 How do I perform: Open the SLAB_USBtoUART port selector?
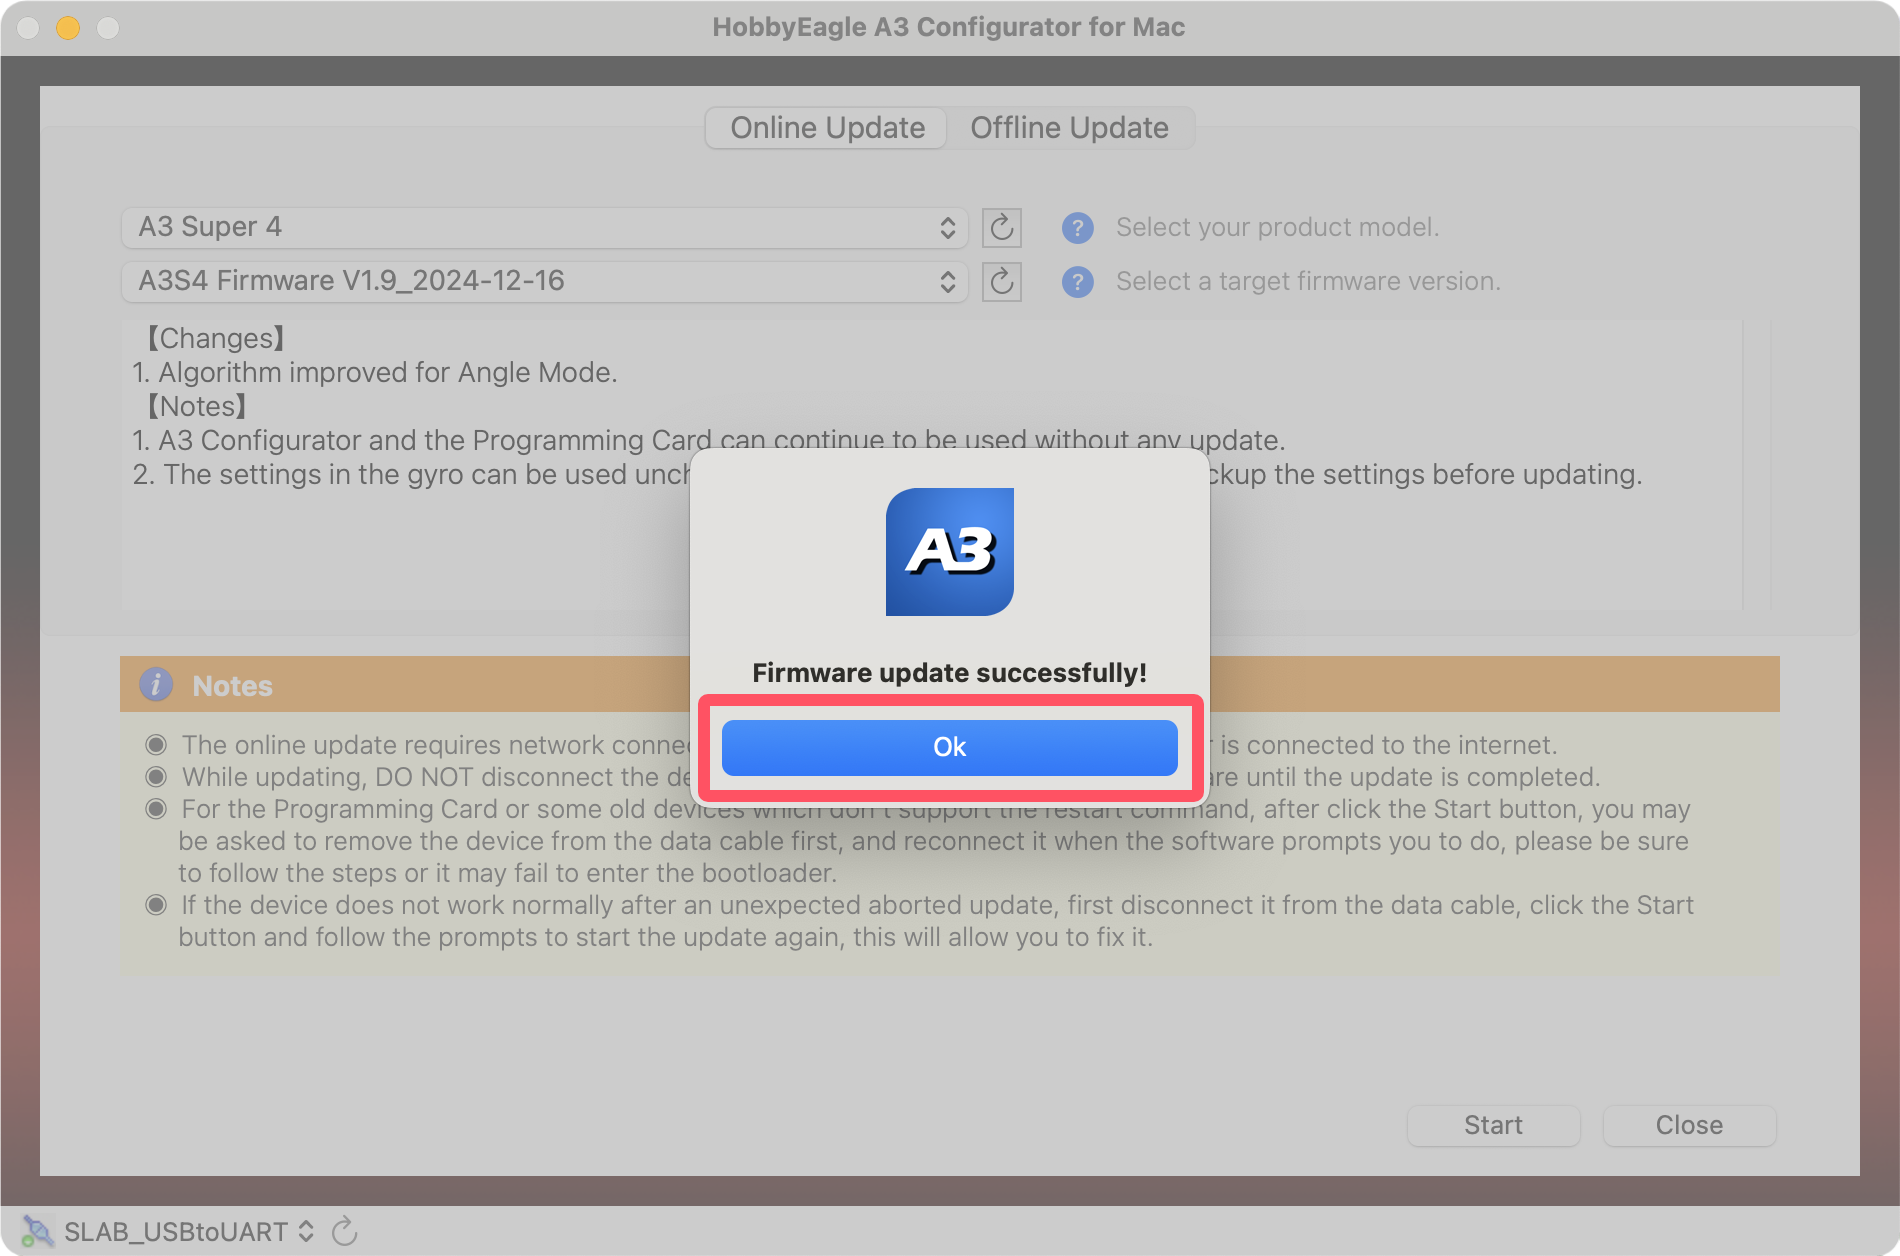pyautogui.click(x=189, y=1231)
